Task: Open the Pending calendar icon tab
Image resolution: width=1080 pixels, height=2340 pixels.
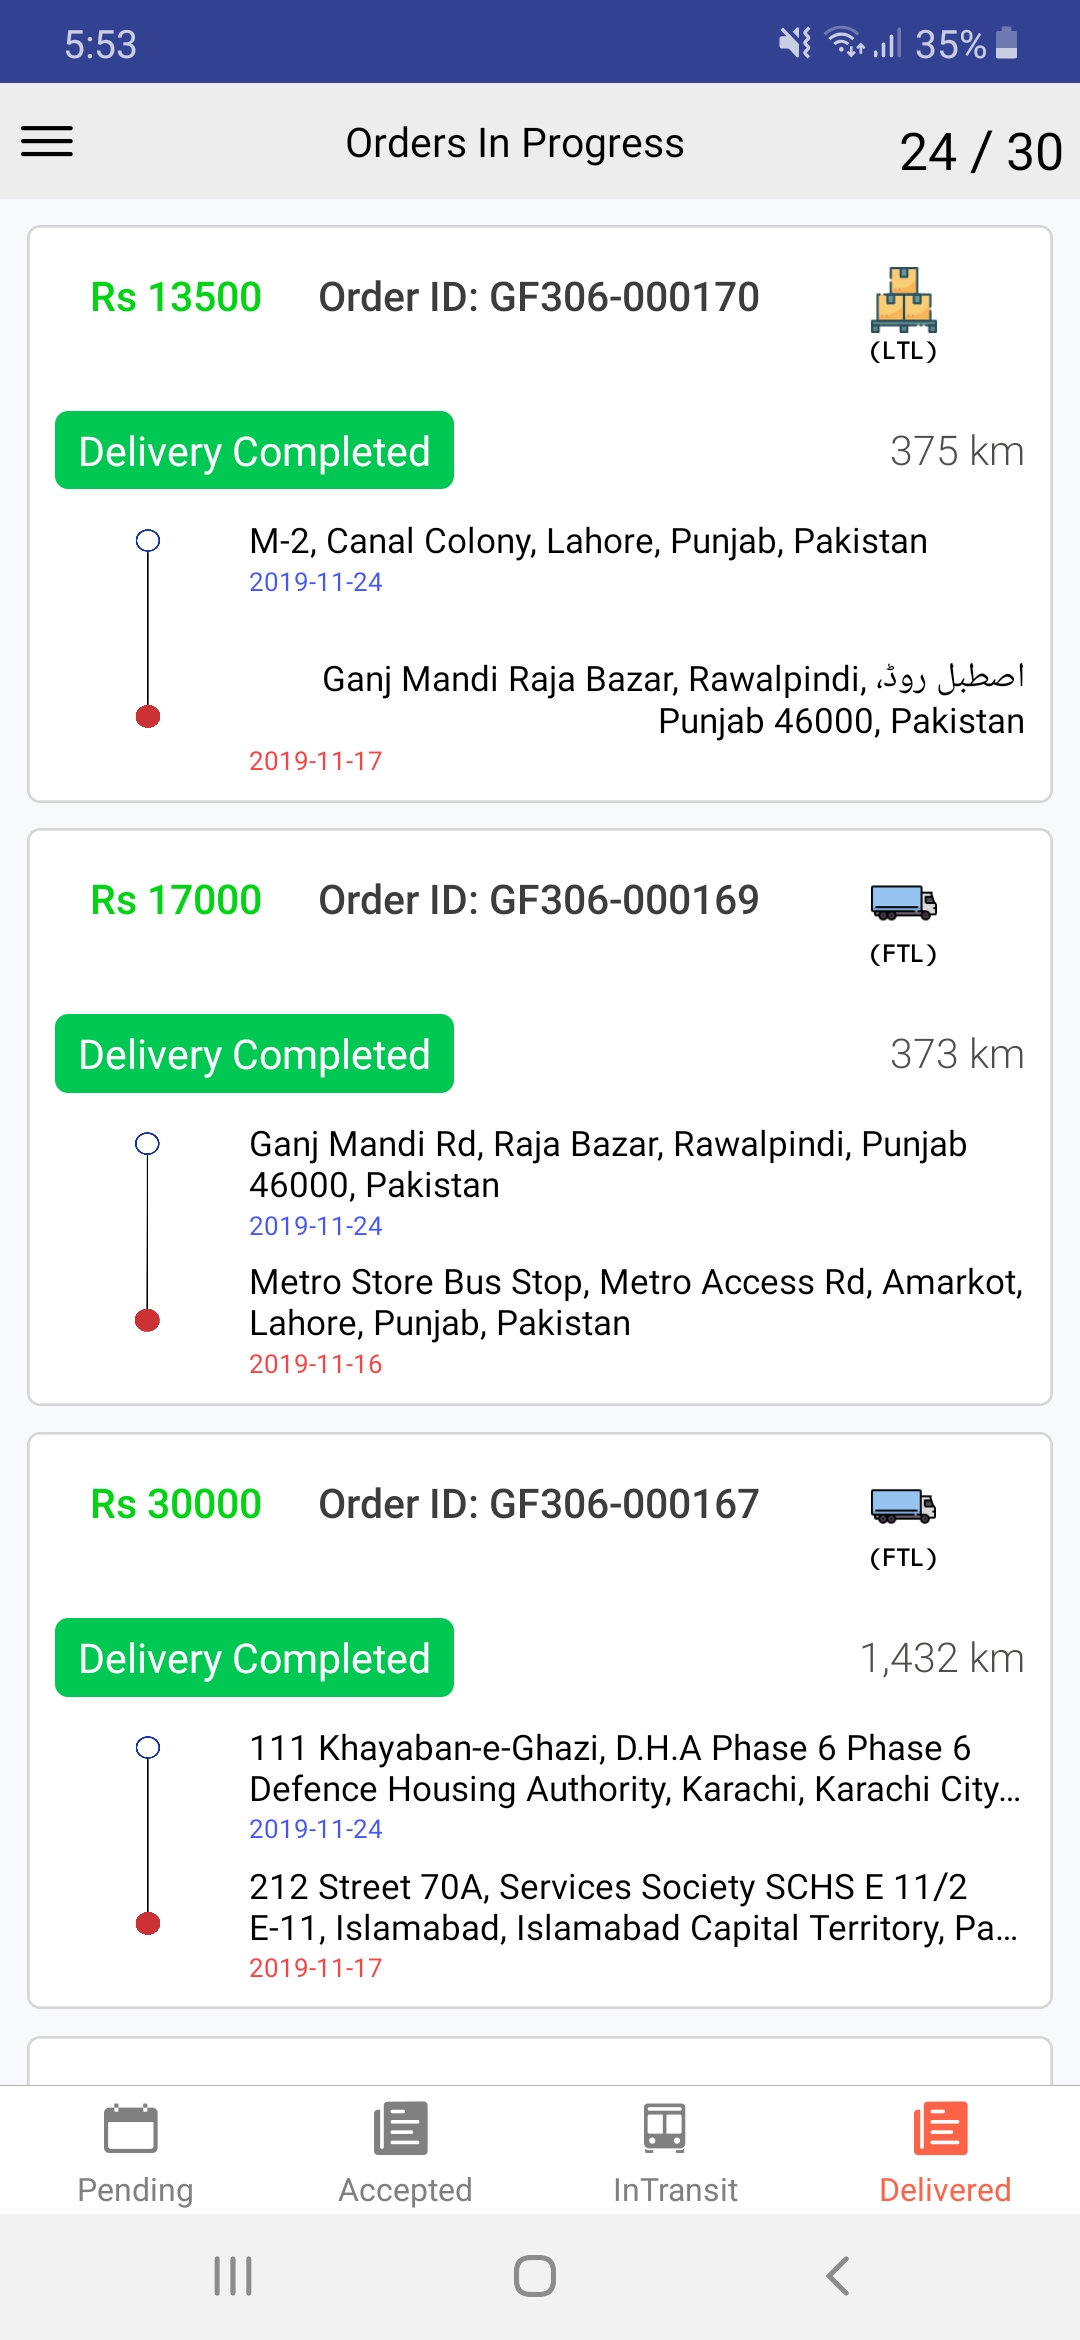Action: (x=131, y=2129)
